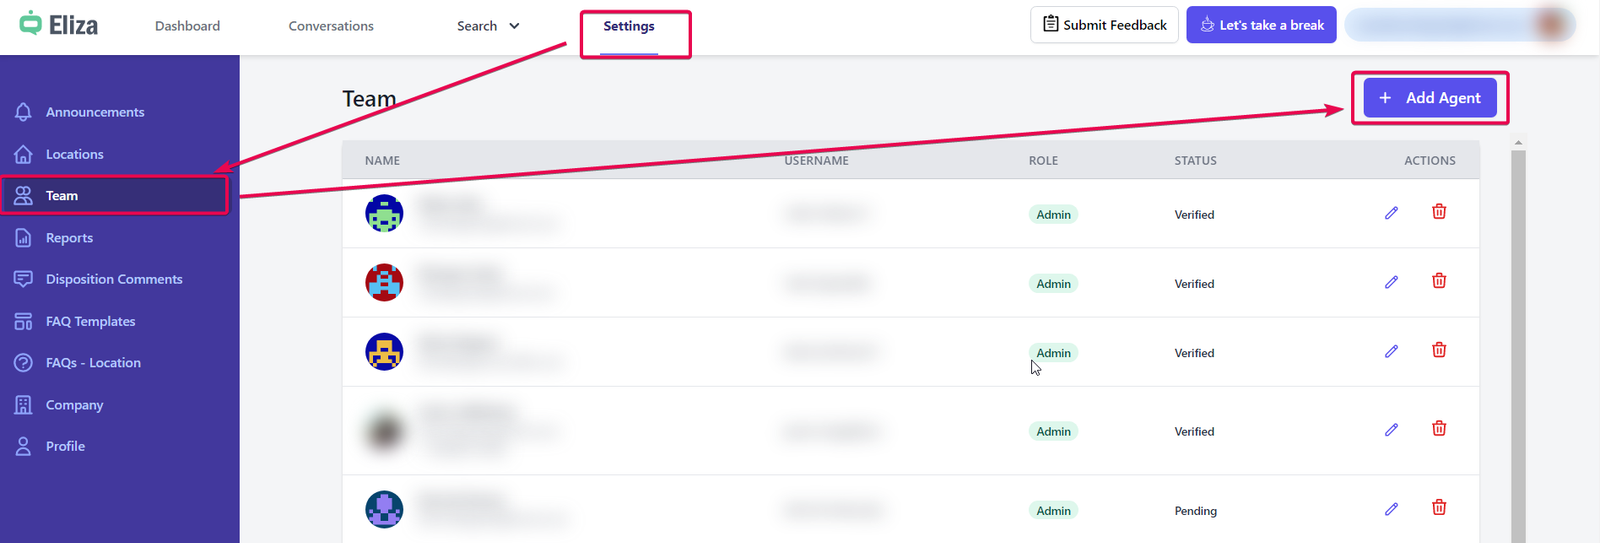Viewport: 1600px width, 543px height.
Task: Delete the first team member with trash icon
Action: coord(1439,212)
